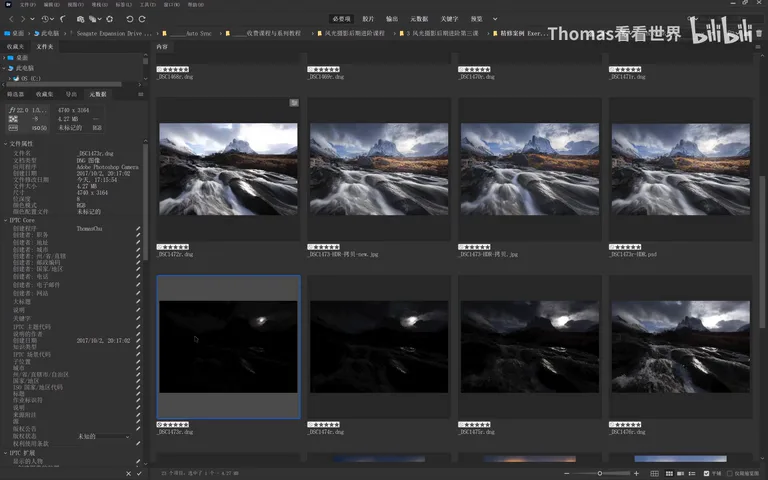Open the recent files clock icon
The width and height of the screenshot is (768, 480).
45,19
